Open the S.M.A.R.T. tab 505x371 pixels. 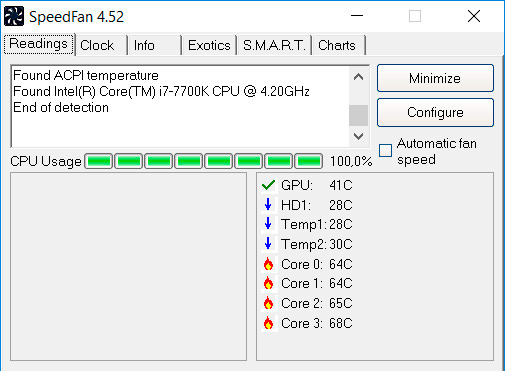(x=274, y=45)
